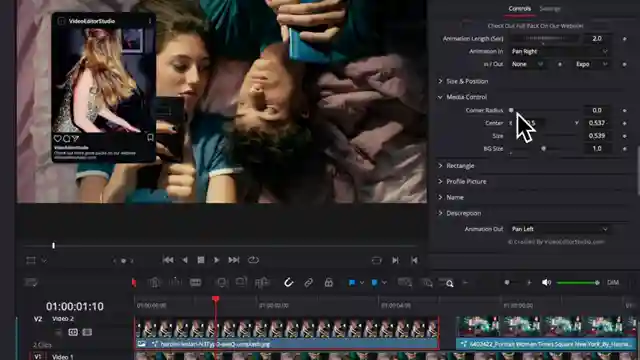Select the Dynamic Trim mode tool

(175, 282)
